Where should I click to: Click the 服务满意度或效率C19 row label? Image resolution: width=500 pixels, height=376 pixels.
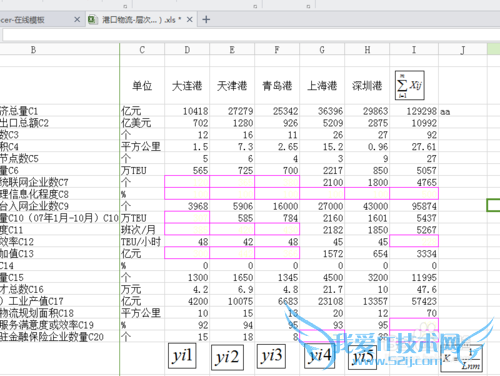point(47,325)
